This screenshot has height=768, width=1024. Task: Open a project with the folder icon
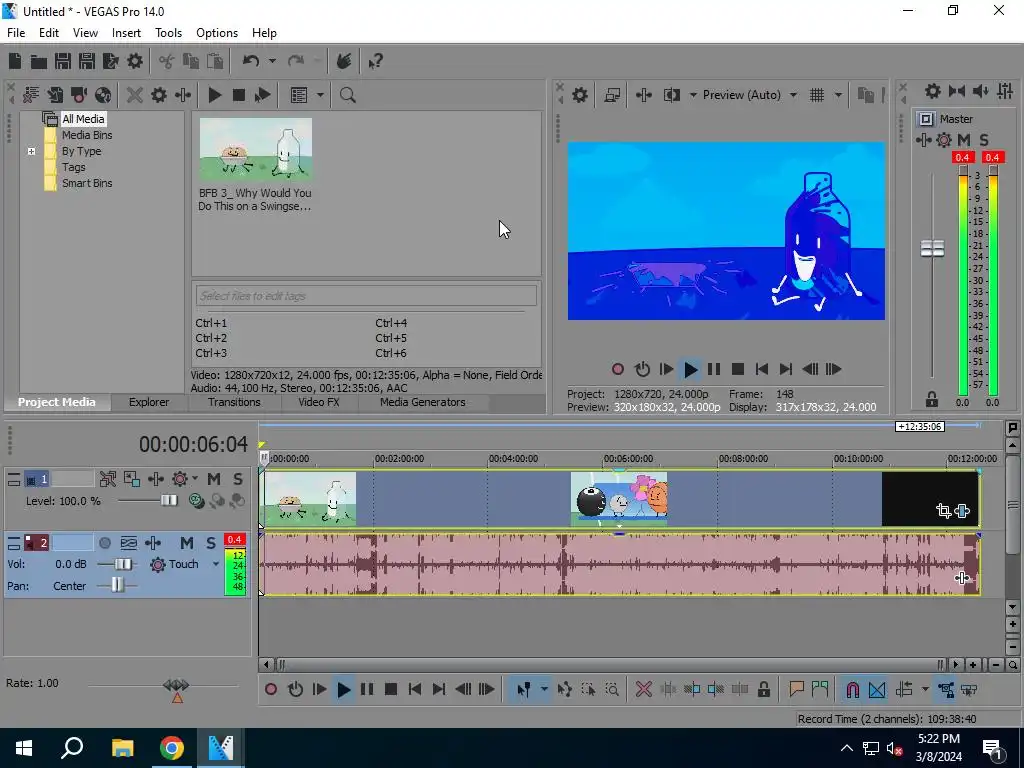point(39,61)
